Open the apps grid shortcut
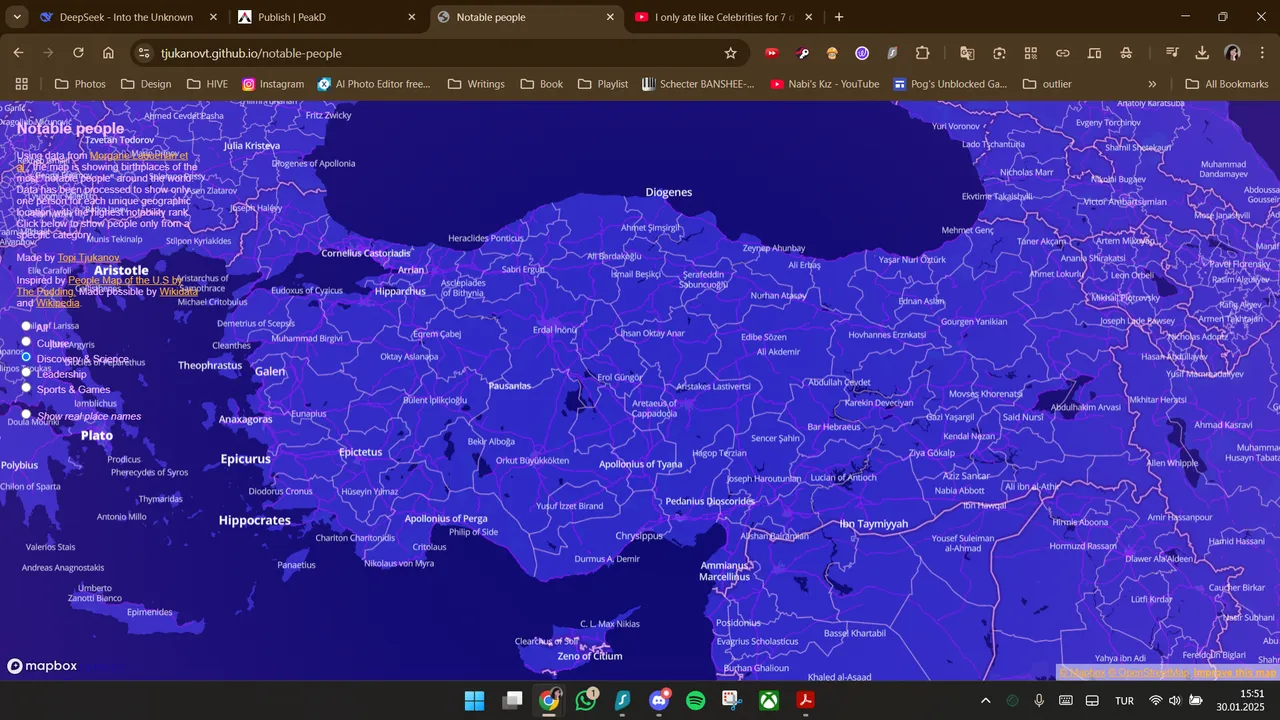The width and height of the screenshot is (1280, 720). tap(22, 84)
